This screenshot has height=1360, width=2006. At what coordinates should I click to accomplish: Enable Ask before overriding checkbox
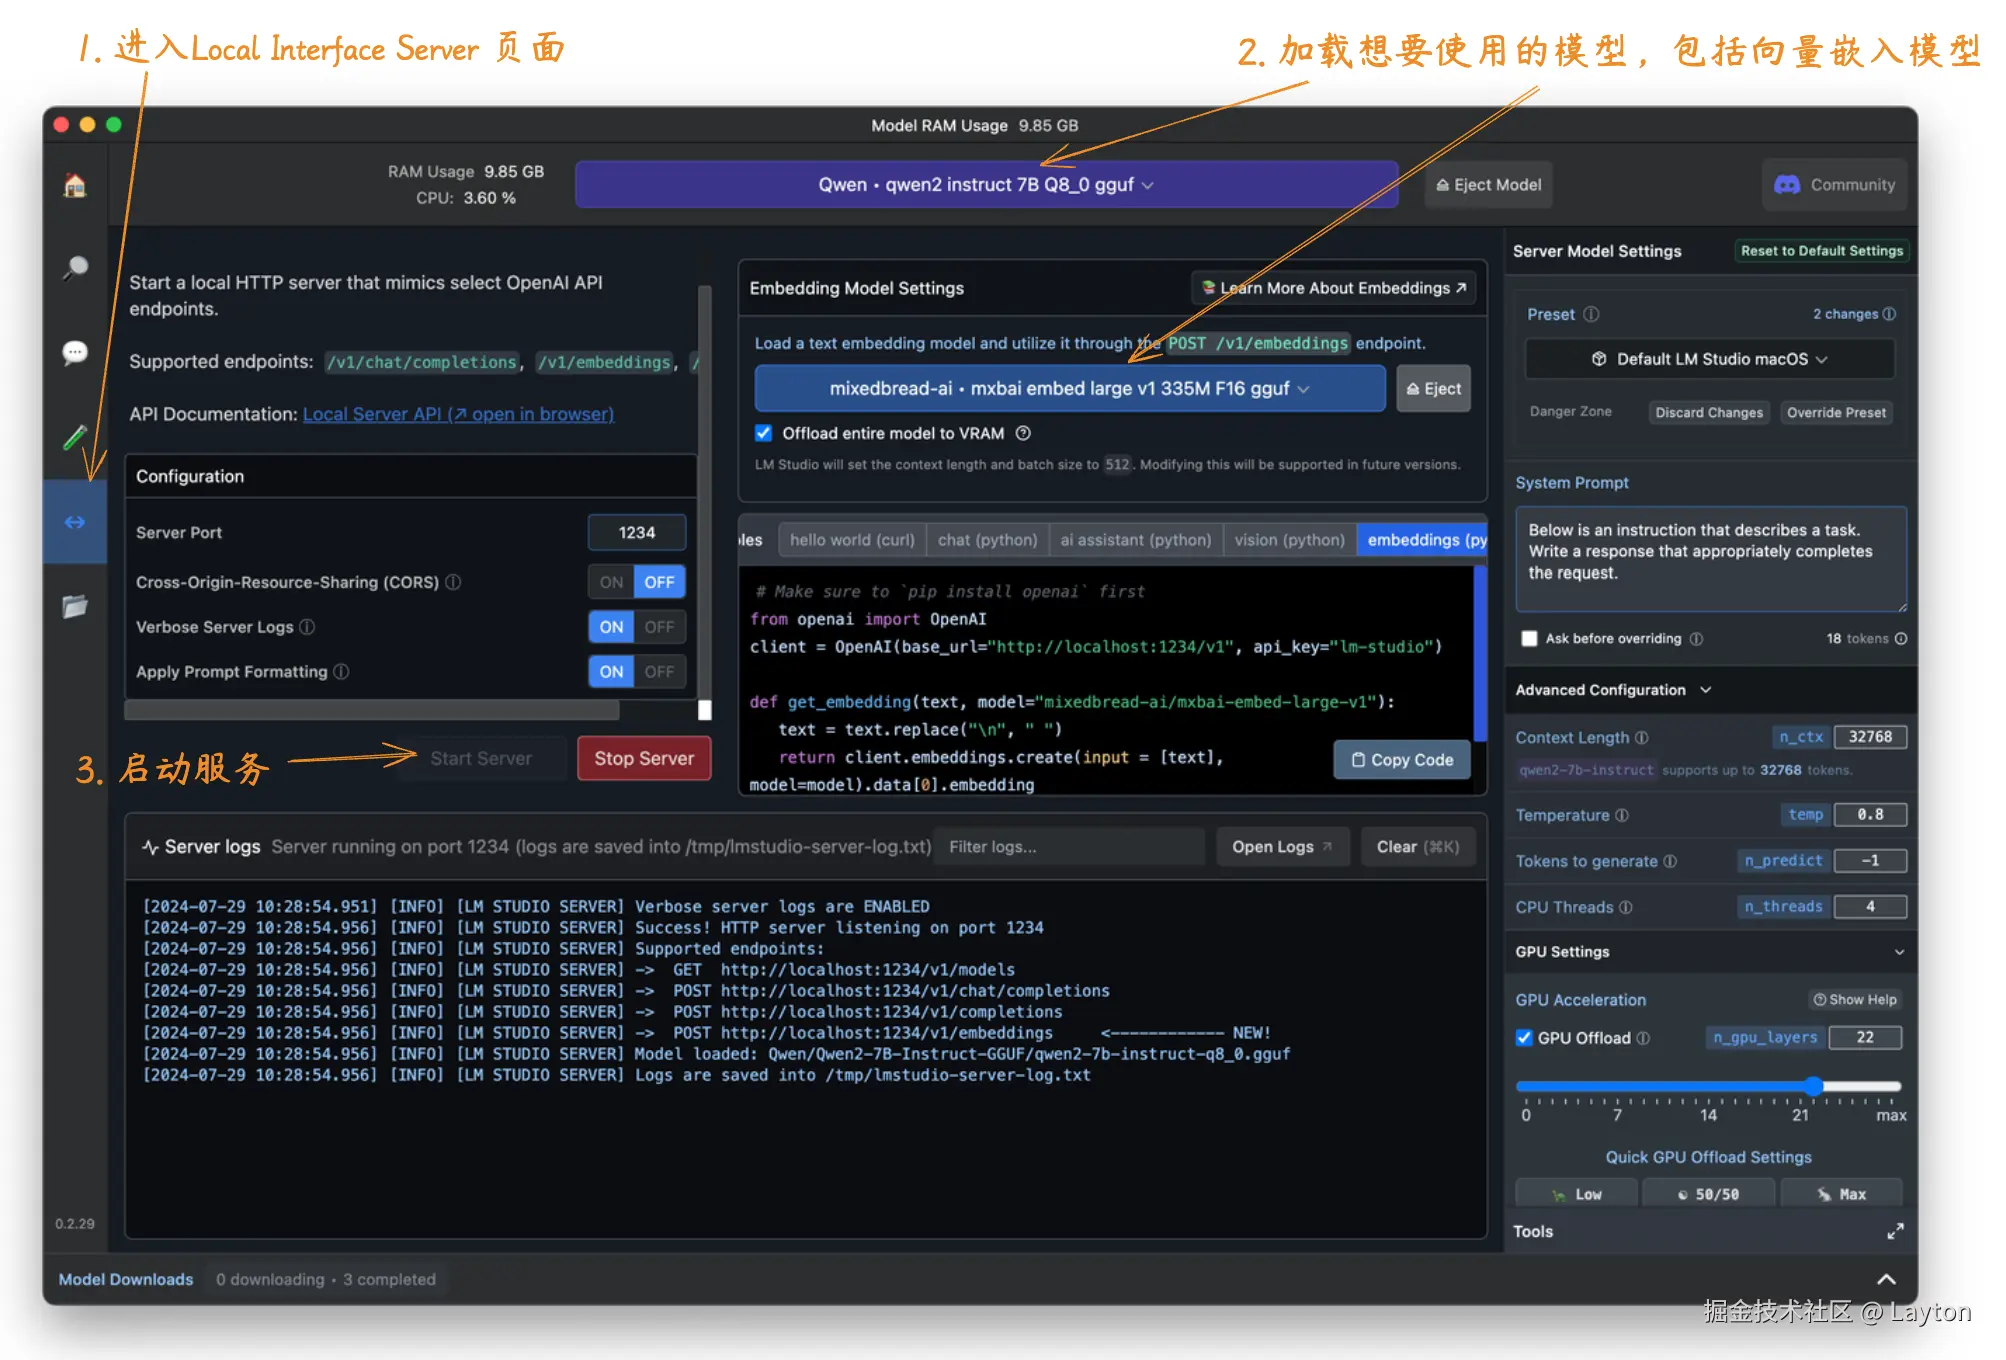point(1529,639)
